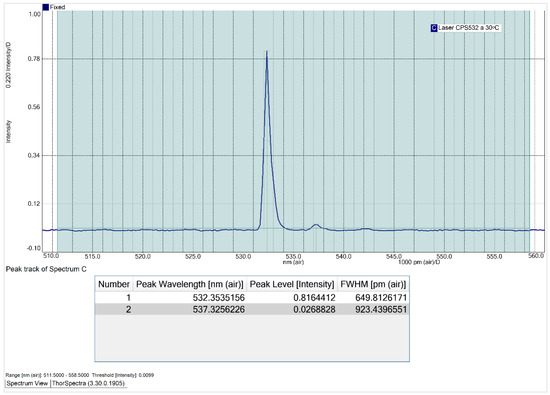Click the 'FWHM [pm (air)]' column header

click(373, 284)
